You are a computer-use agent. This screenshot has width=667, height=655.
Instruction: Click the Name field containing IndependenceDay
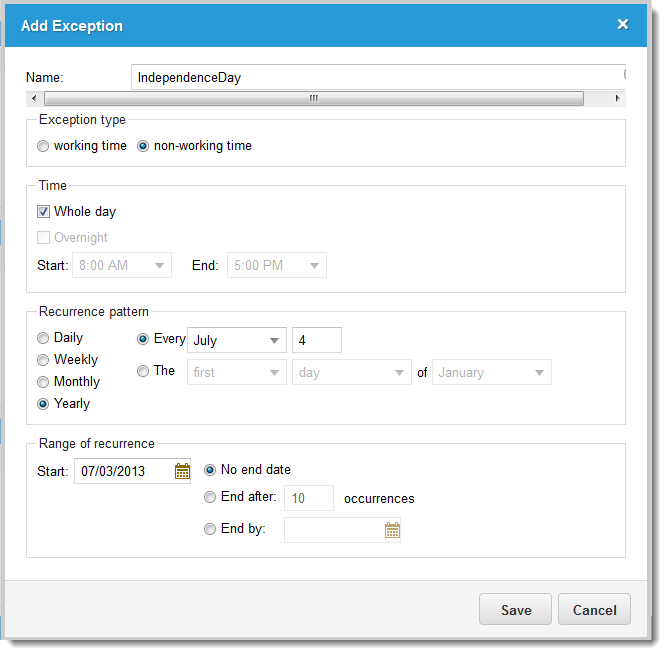(379, 77)
